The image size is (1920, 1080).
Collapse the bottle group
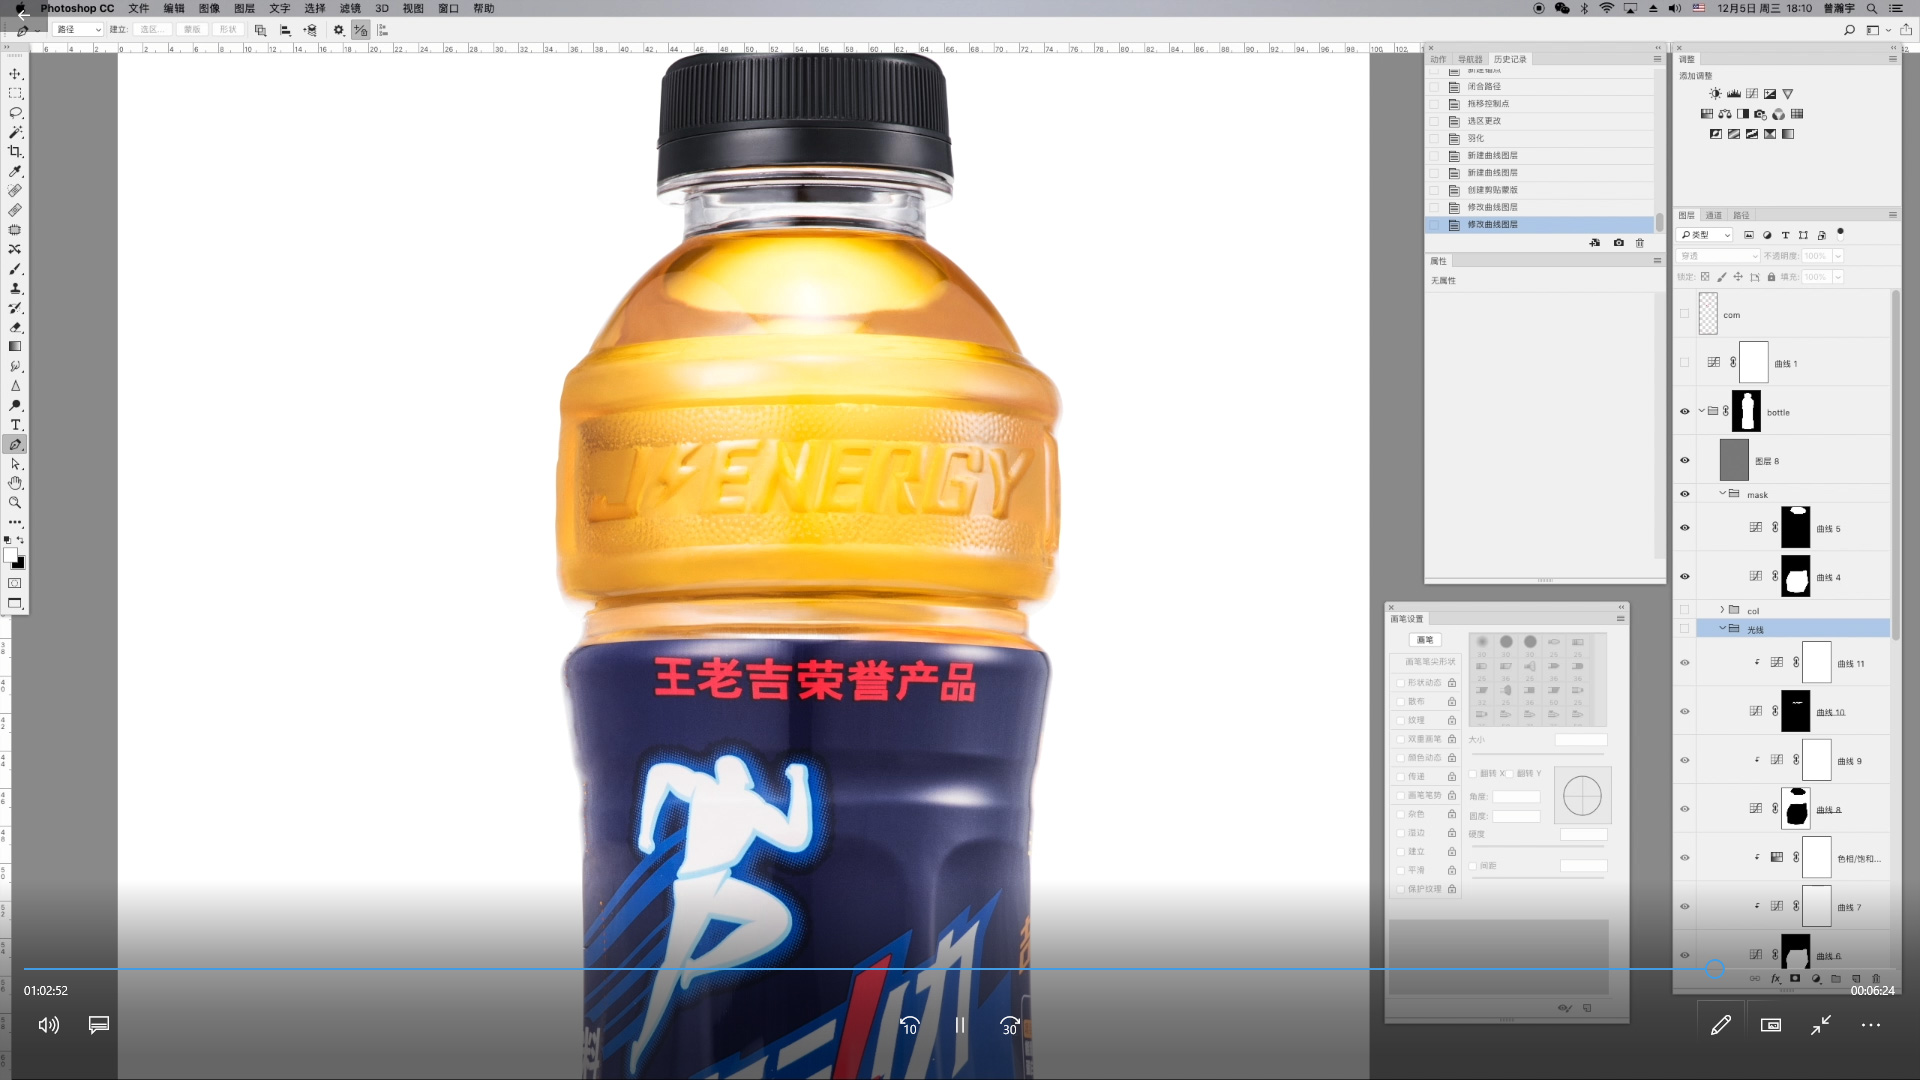coord(1702,411)
